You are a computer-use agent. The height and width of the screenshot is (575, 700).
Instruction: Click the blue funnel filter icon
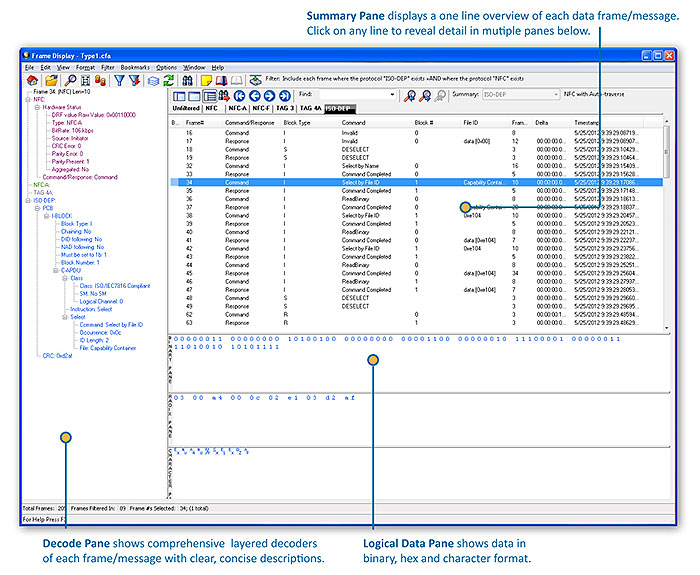[x=121, y=80]
